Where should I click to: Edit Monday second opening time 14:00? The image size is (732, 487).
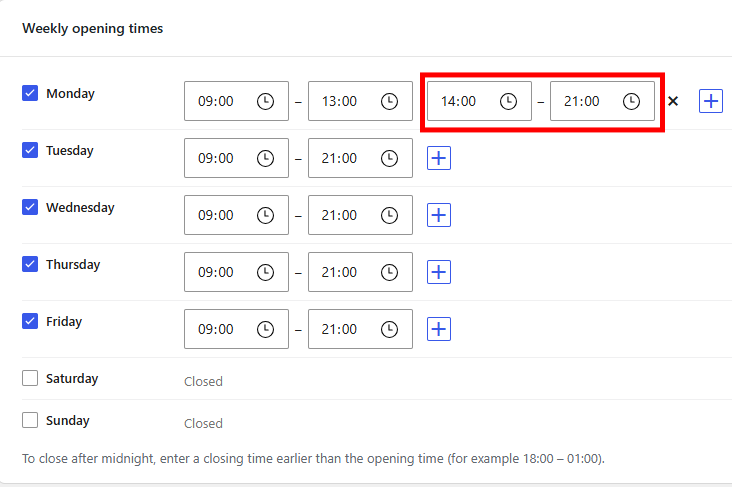(x=479, y=101)
